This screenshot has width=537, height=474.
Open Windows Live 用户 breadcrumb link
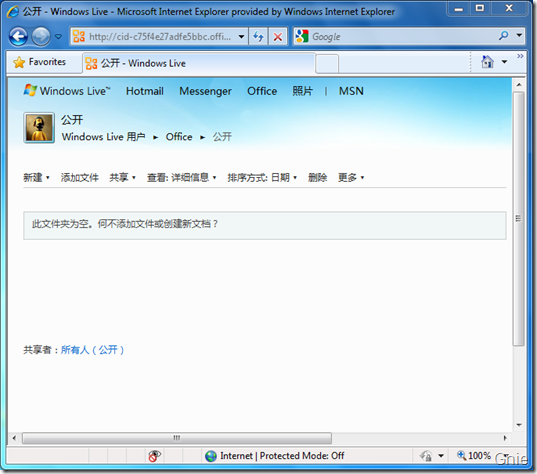103,137
